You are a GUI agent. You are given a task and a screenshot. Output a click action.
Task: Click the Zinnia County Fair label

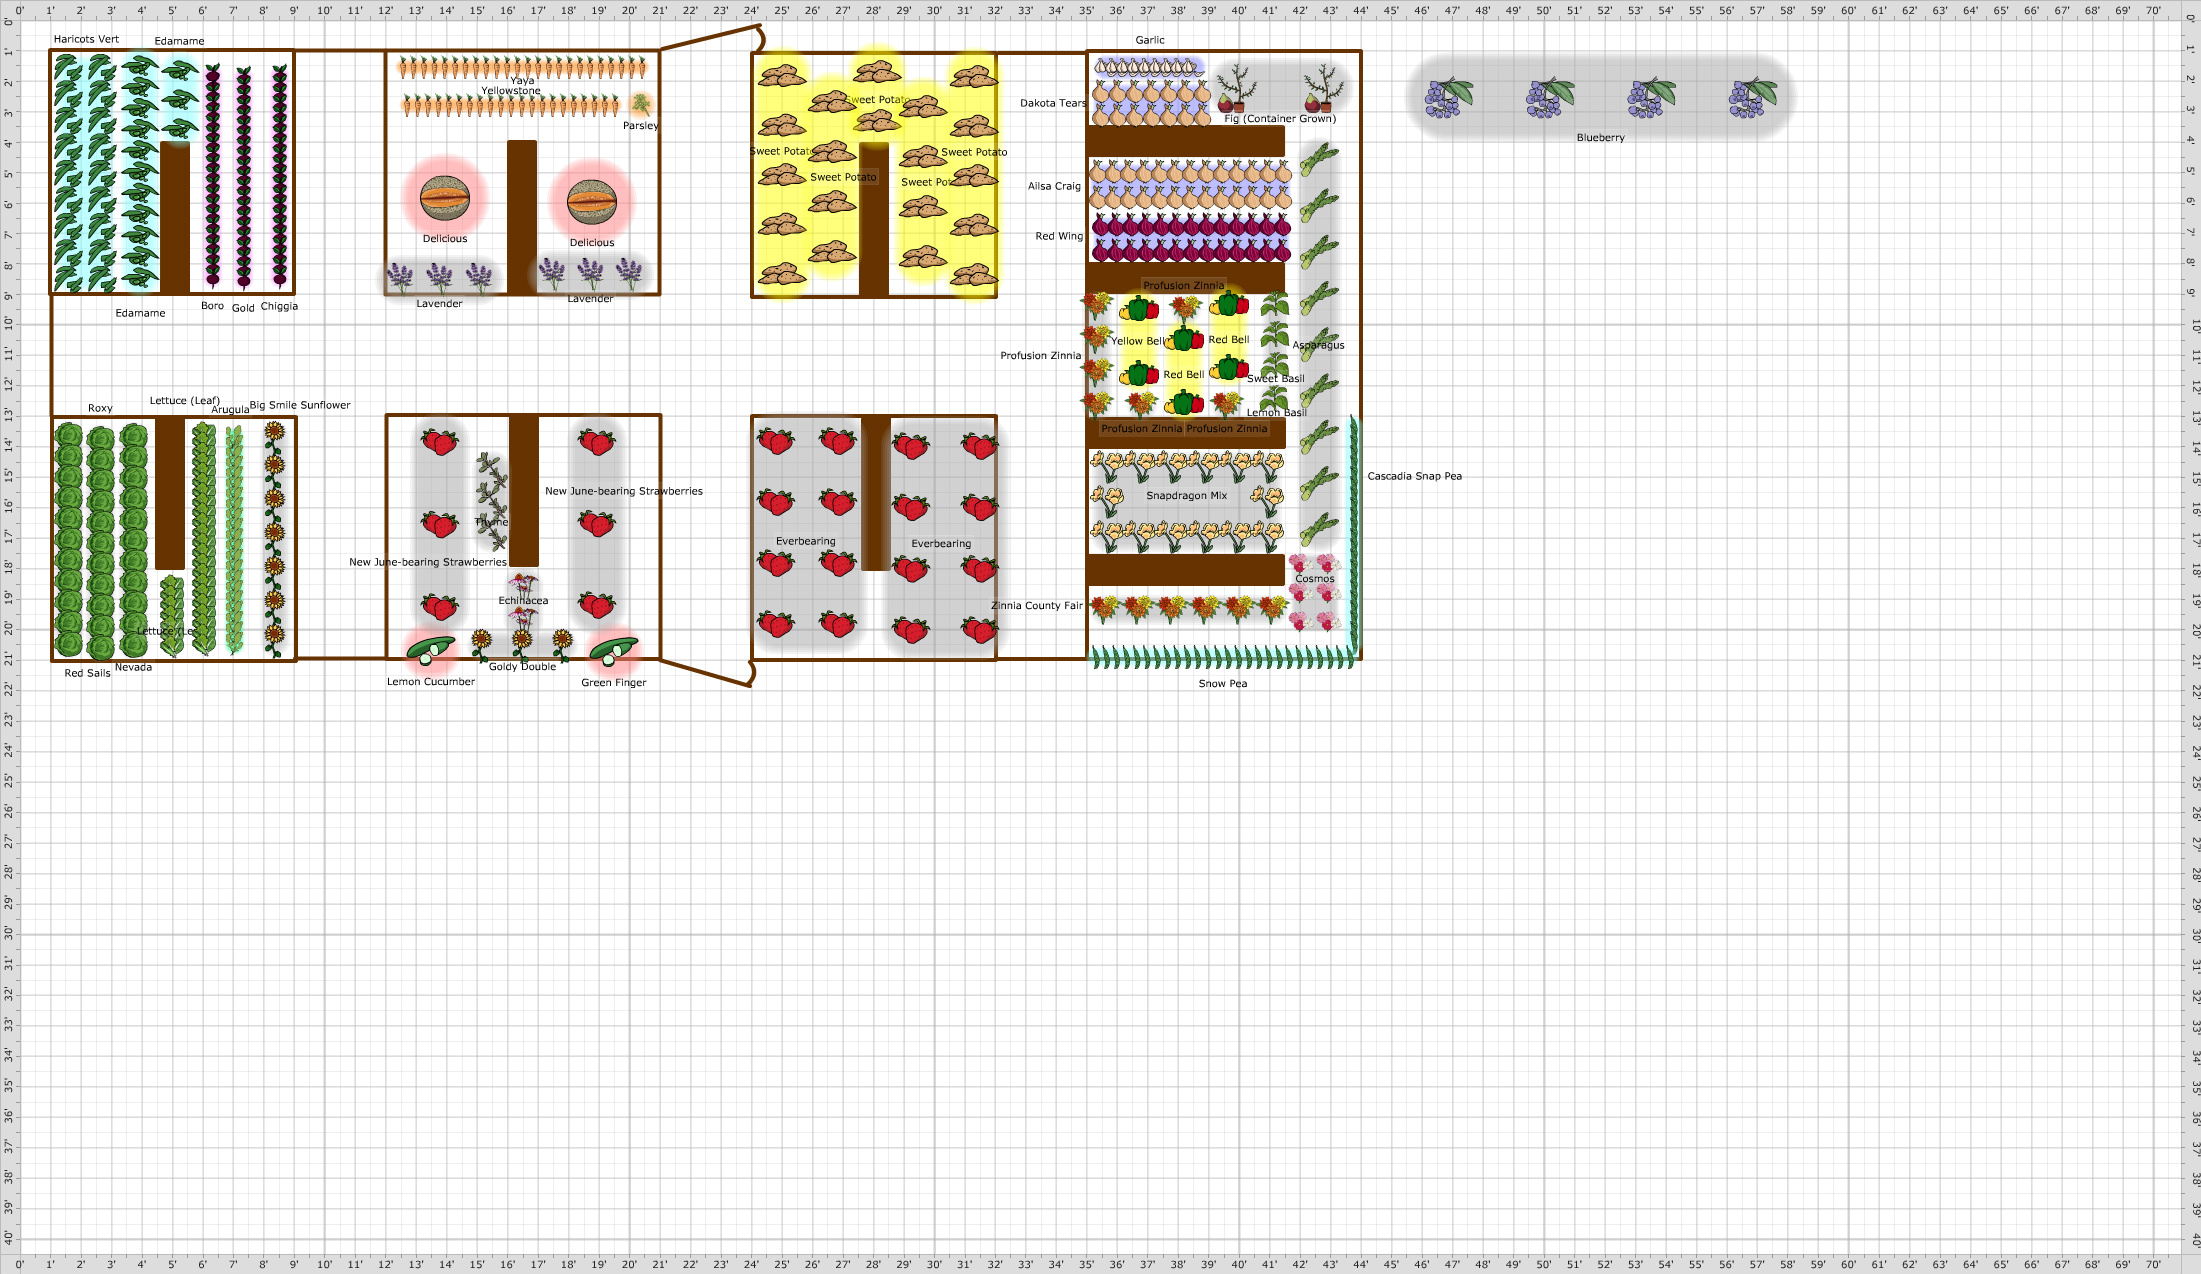point(1038,605)
